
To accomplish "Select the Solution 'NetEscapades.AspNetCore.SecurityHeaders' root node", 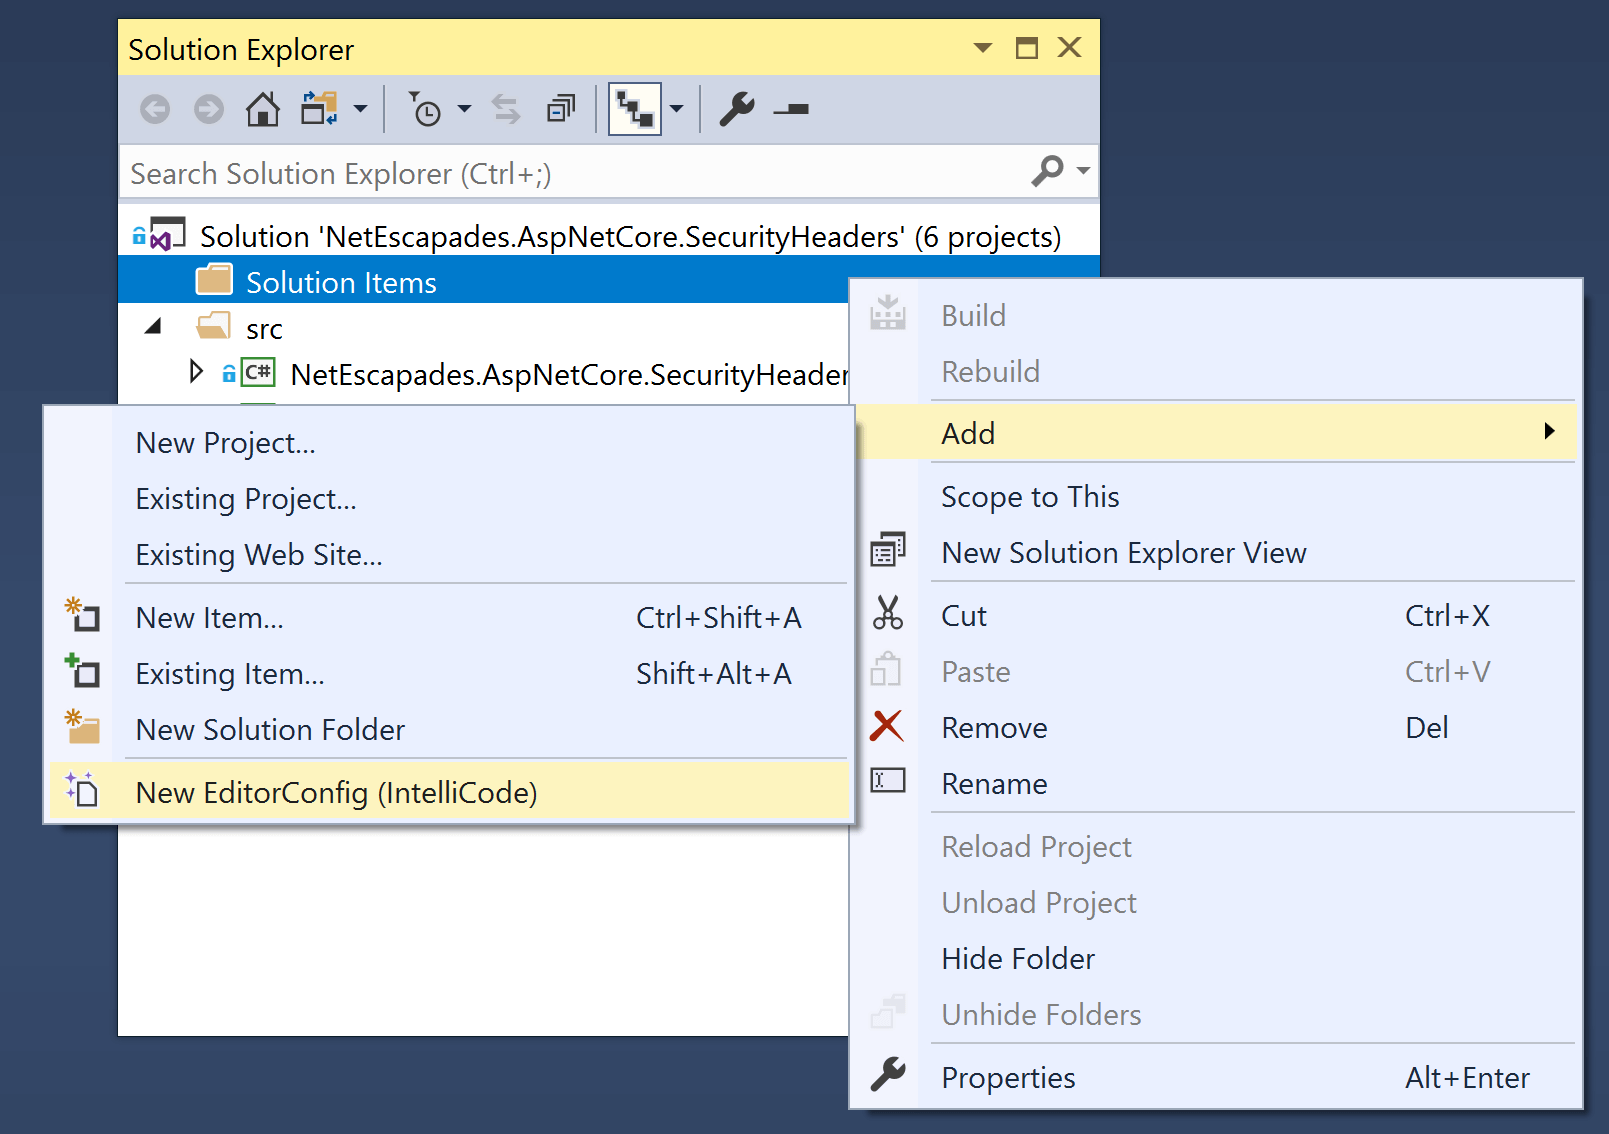I will click(x=608, y=236).
